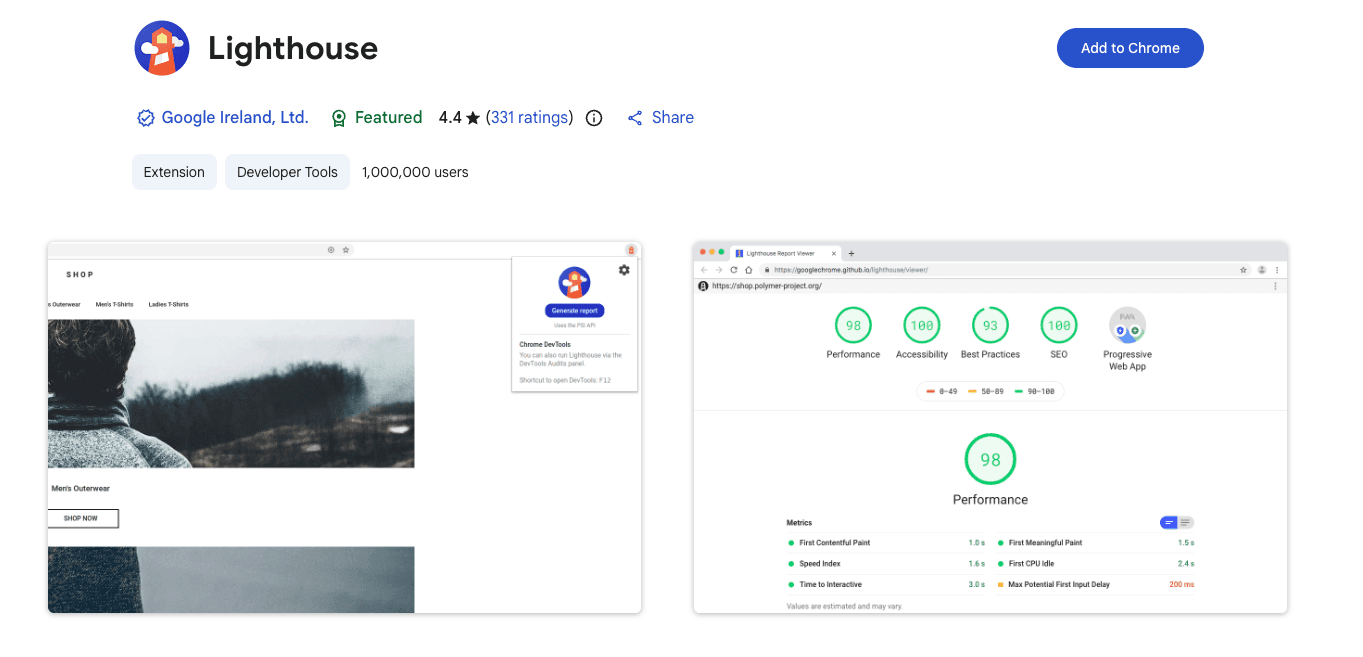Click the reload icon in report browser
The height and width of the screenshot is (657, 1363).
[x=733, y=270]
